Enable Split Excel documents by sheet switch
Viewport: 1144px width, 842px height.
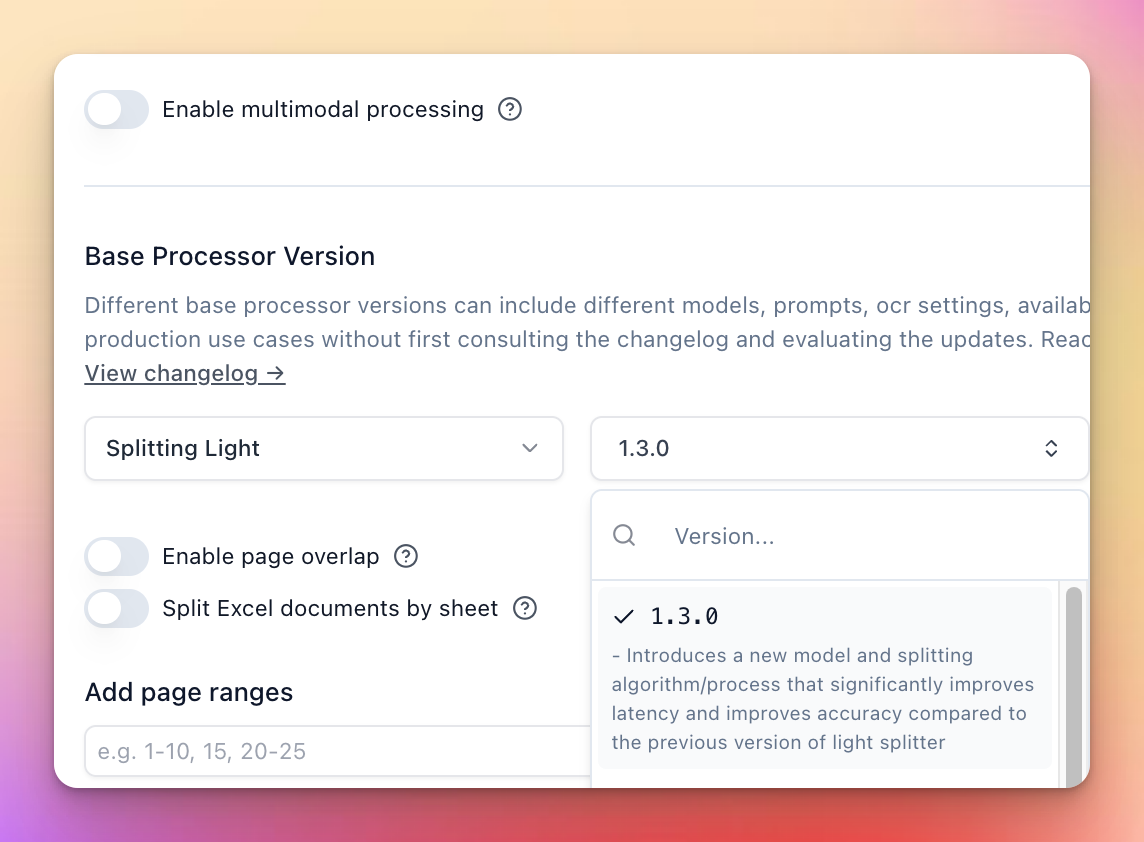coord(117,609)
